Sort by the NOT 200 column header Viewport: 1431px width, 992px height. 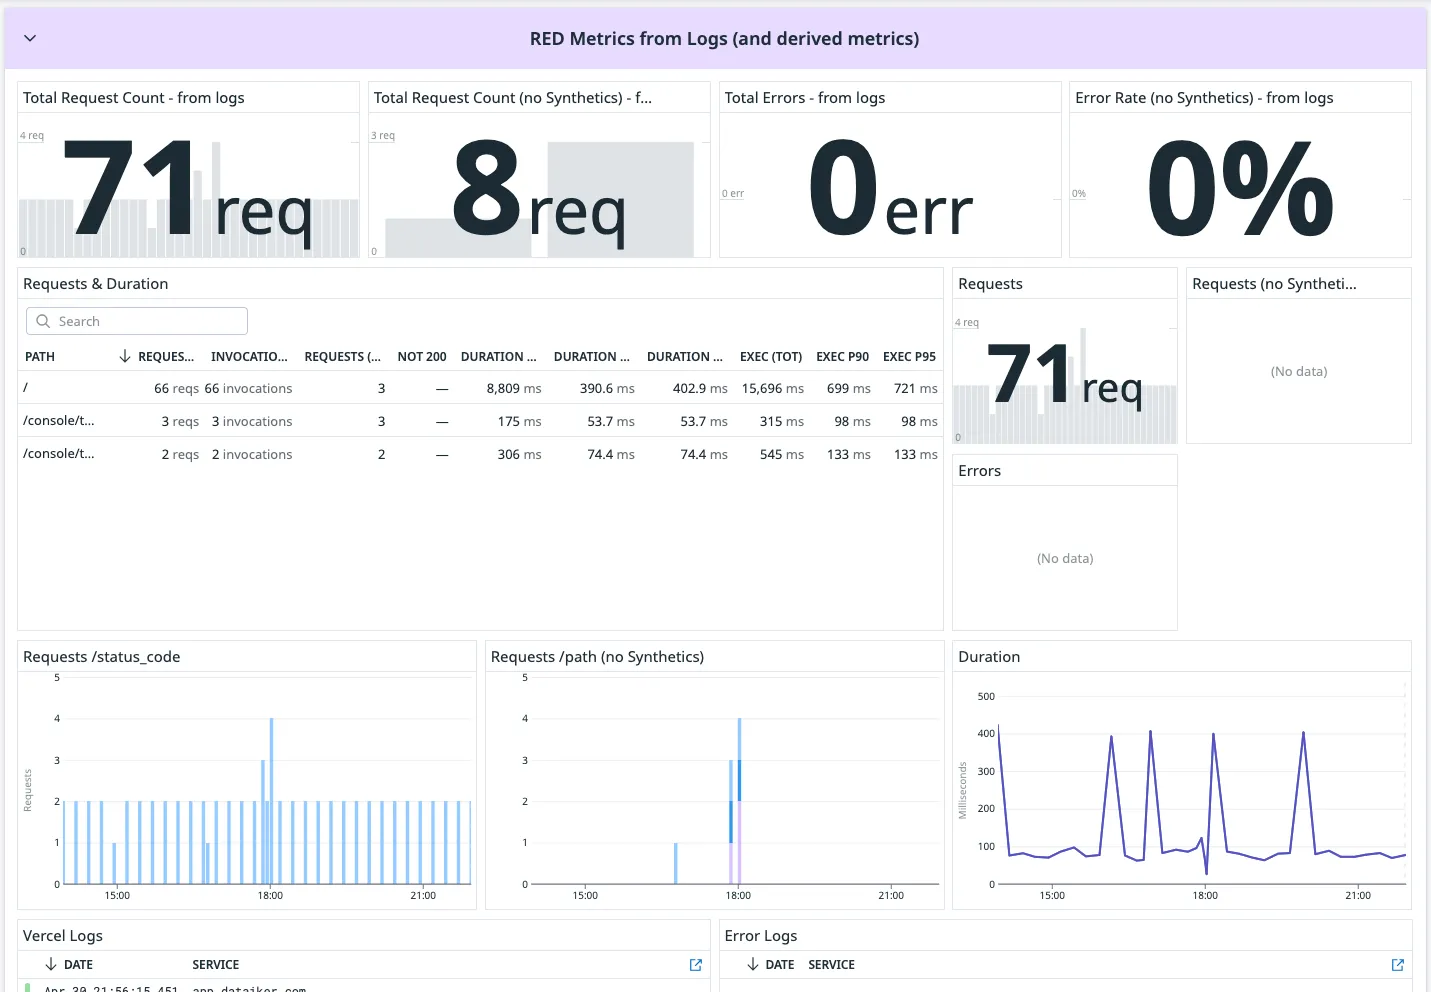(421, 357)
